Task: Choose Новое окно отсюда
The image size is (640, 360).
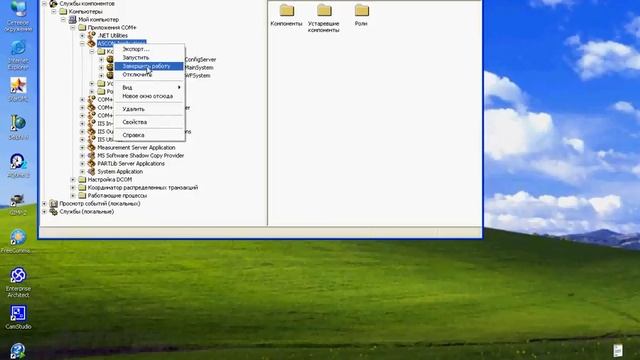Action: [x=149, y=96]
